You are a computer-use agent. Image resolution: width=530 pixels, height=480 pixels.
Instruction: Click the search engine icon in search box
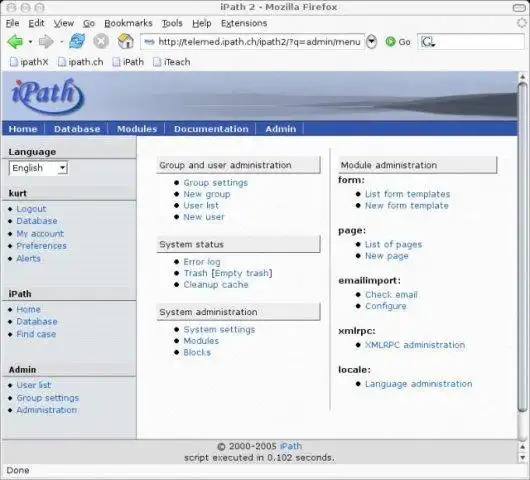click(427, 42)
